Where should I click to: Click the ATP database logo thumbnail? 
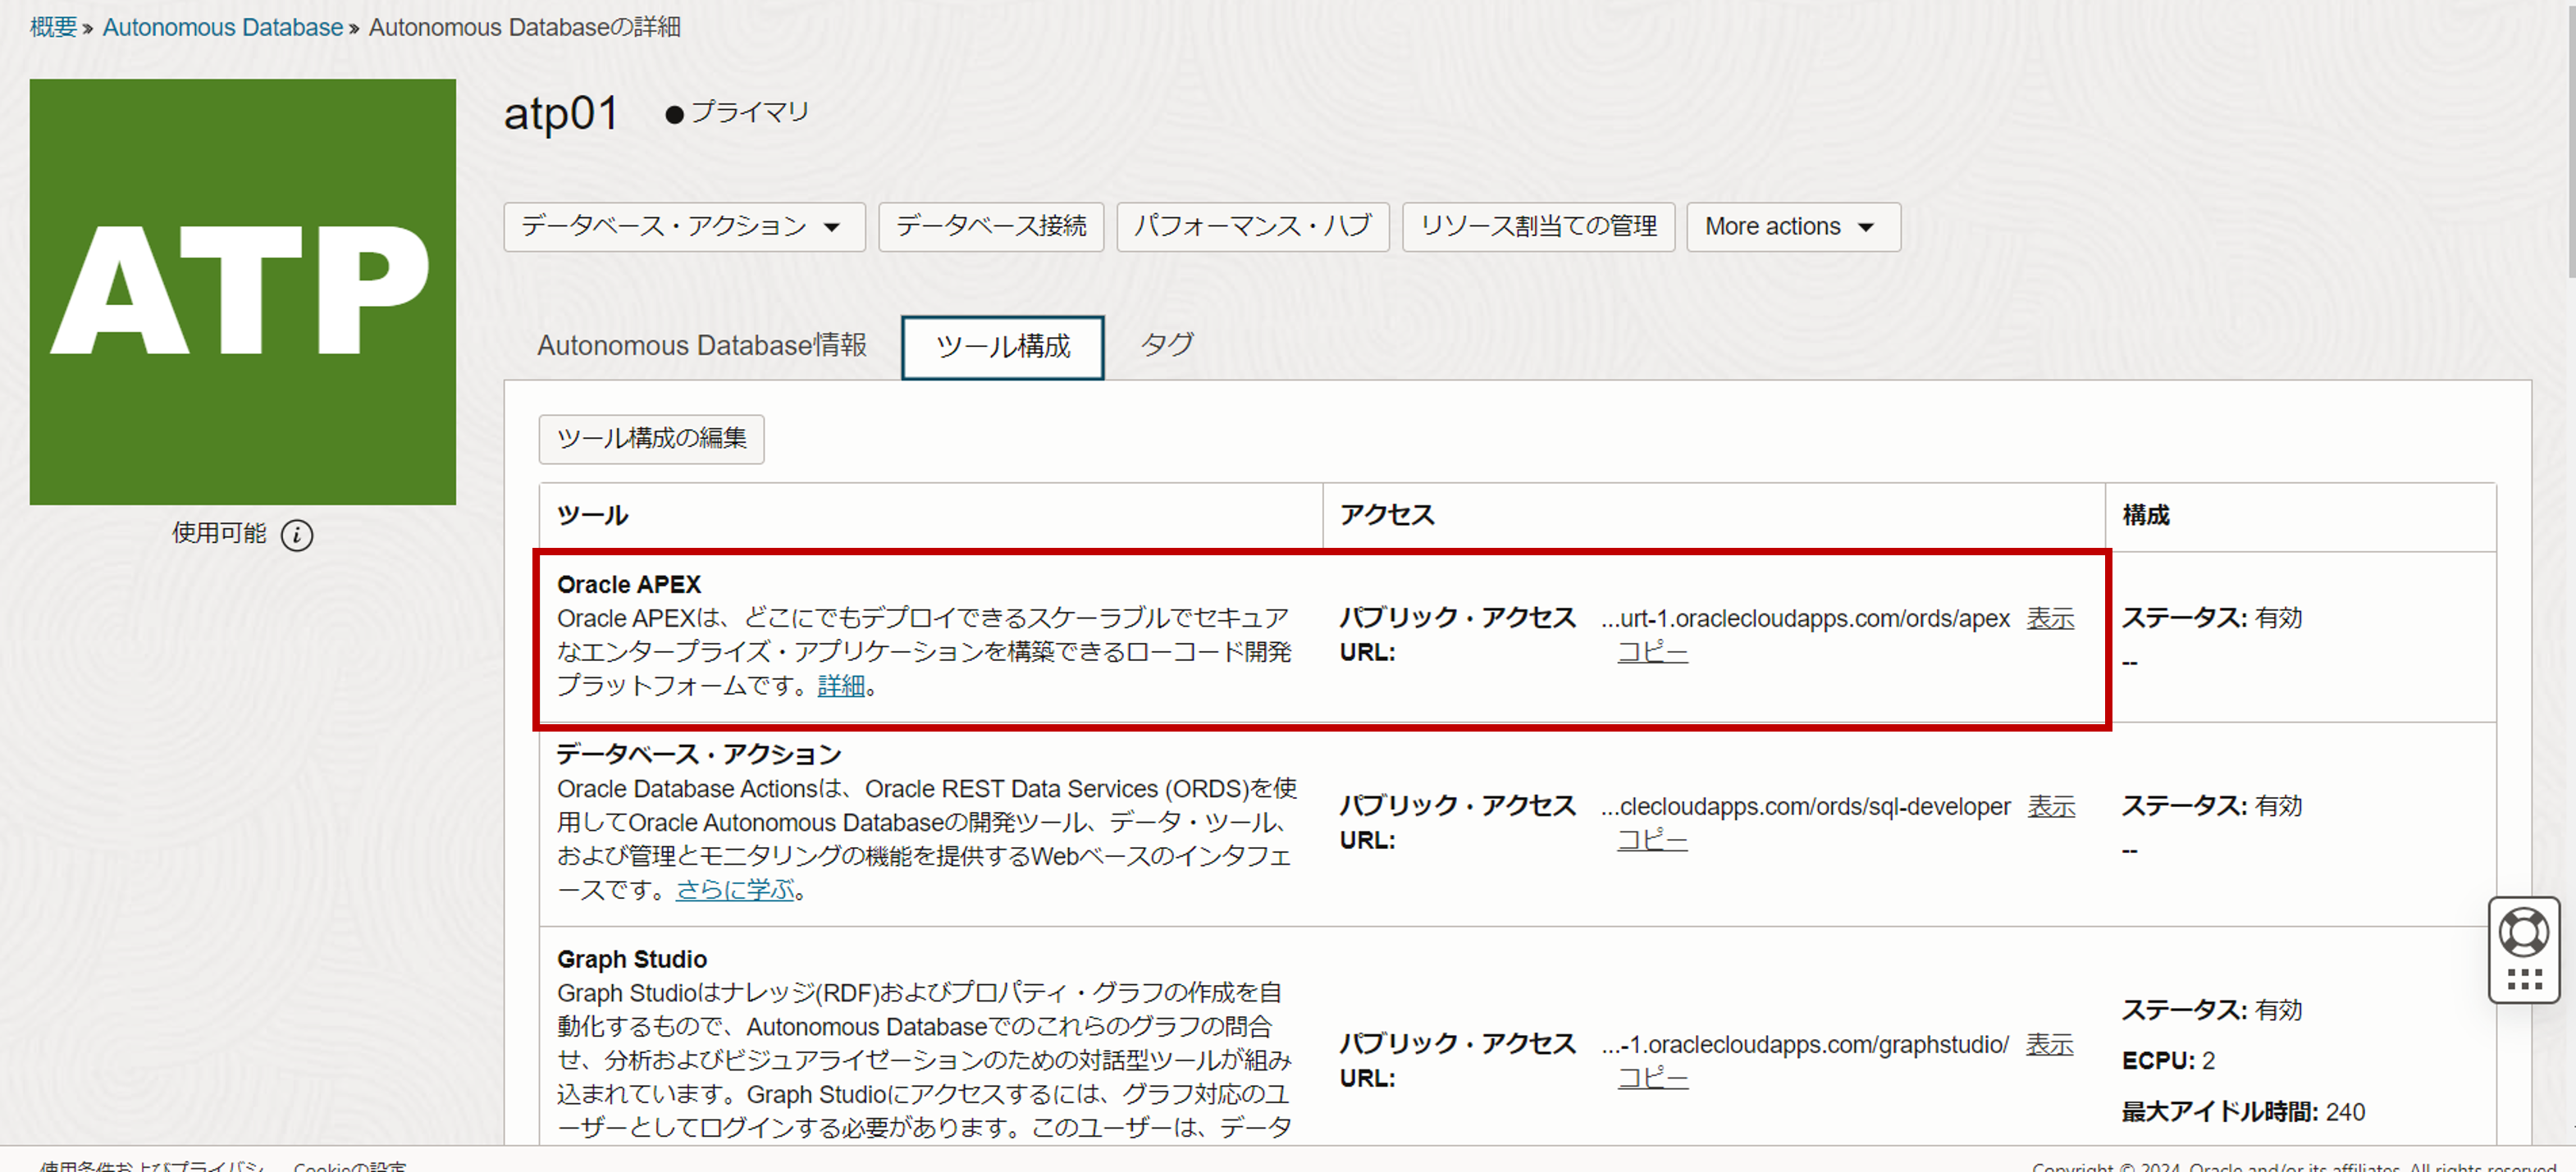coord(243,291)
